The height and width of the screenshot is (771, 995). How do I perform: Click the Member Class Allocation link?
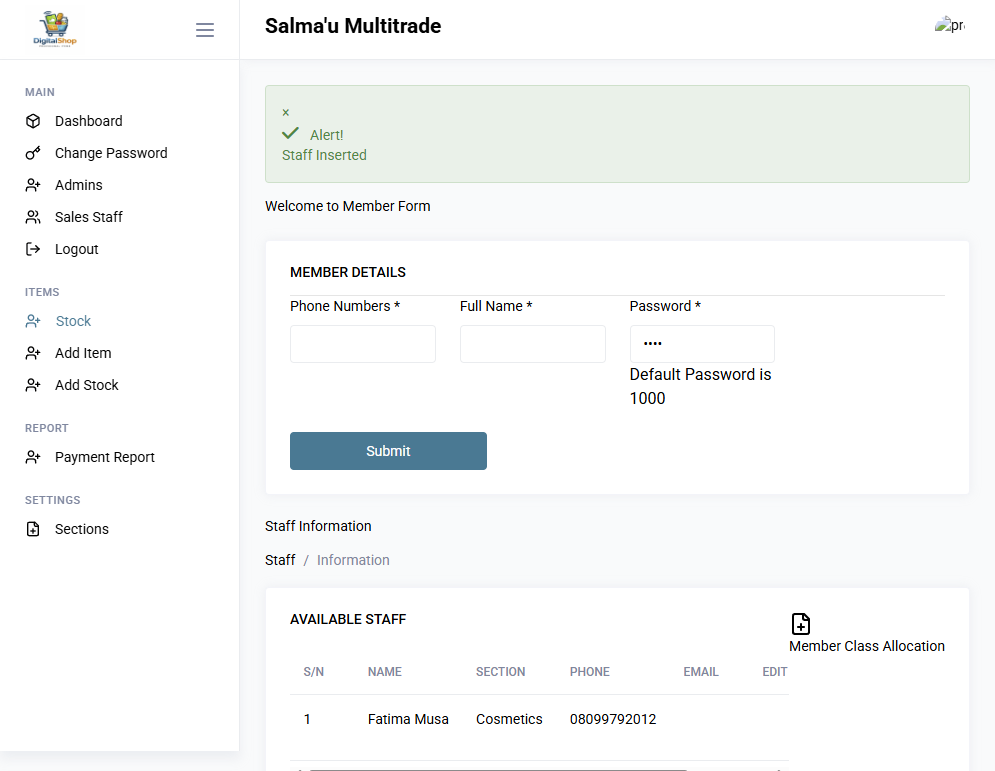pyautogui.click(x=867, y=646)
